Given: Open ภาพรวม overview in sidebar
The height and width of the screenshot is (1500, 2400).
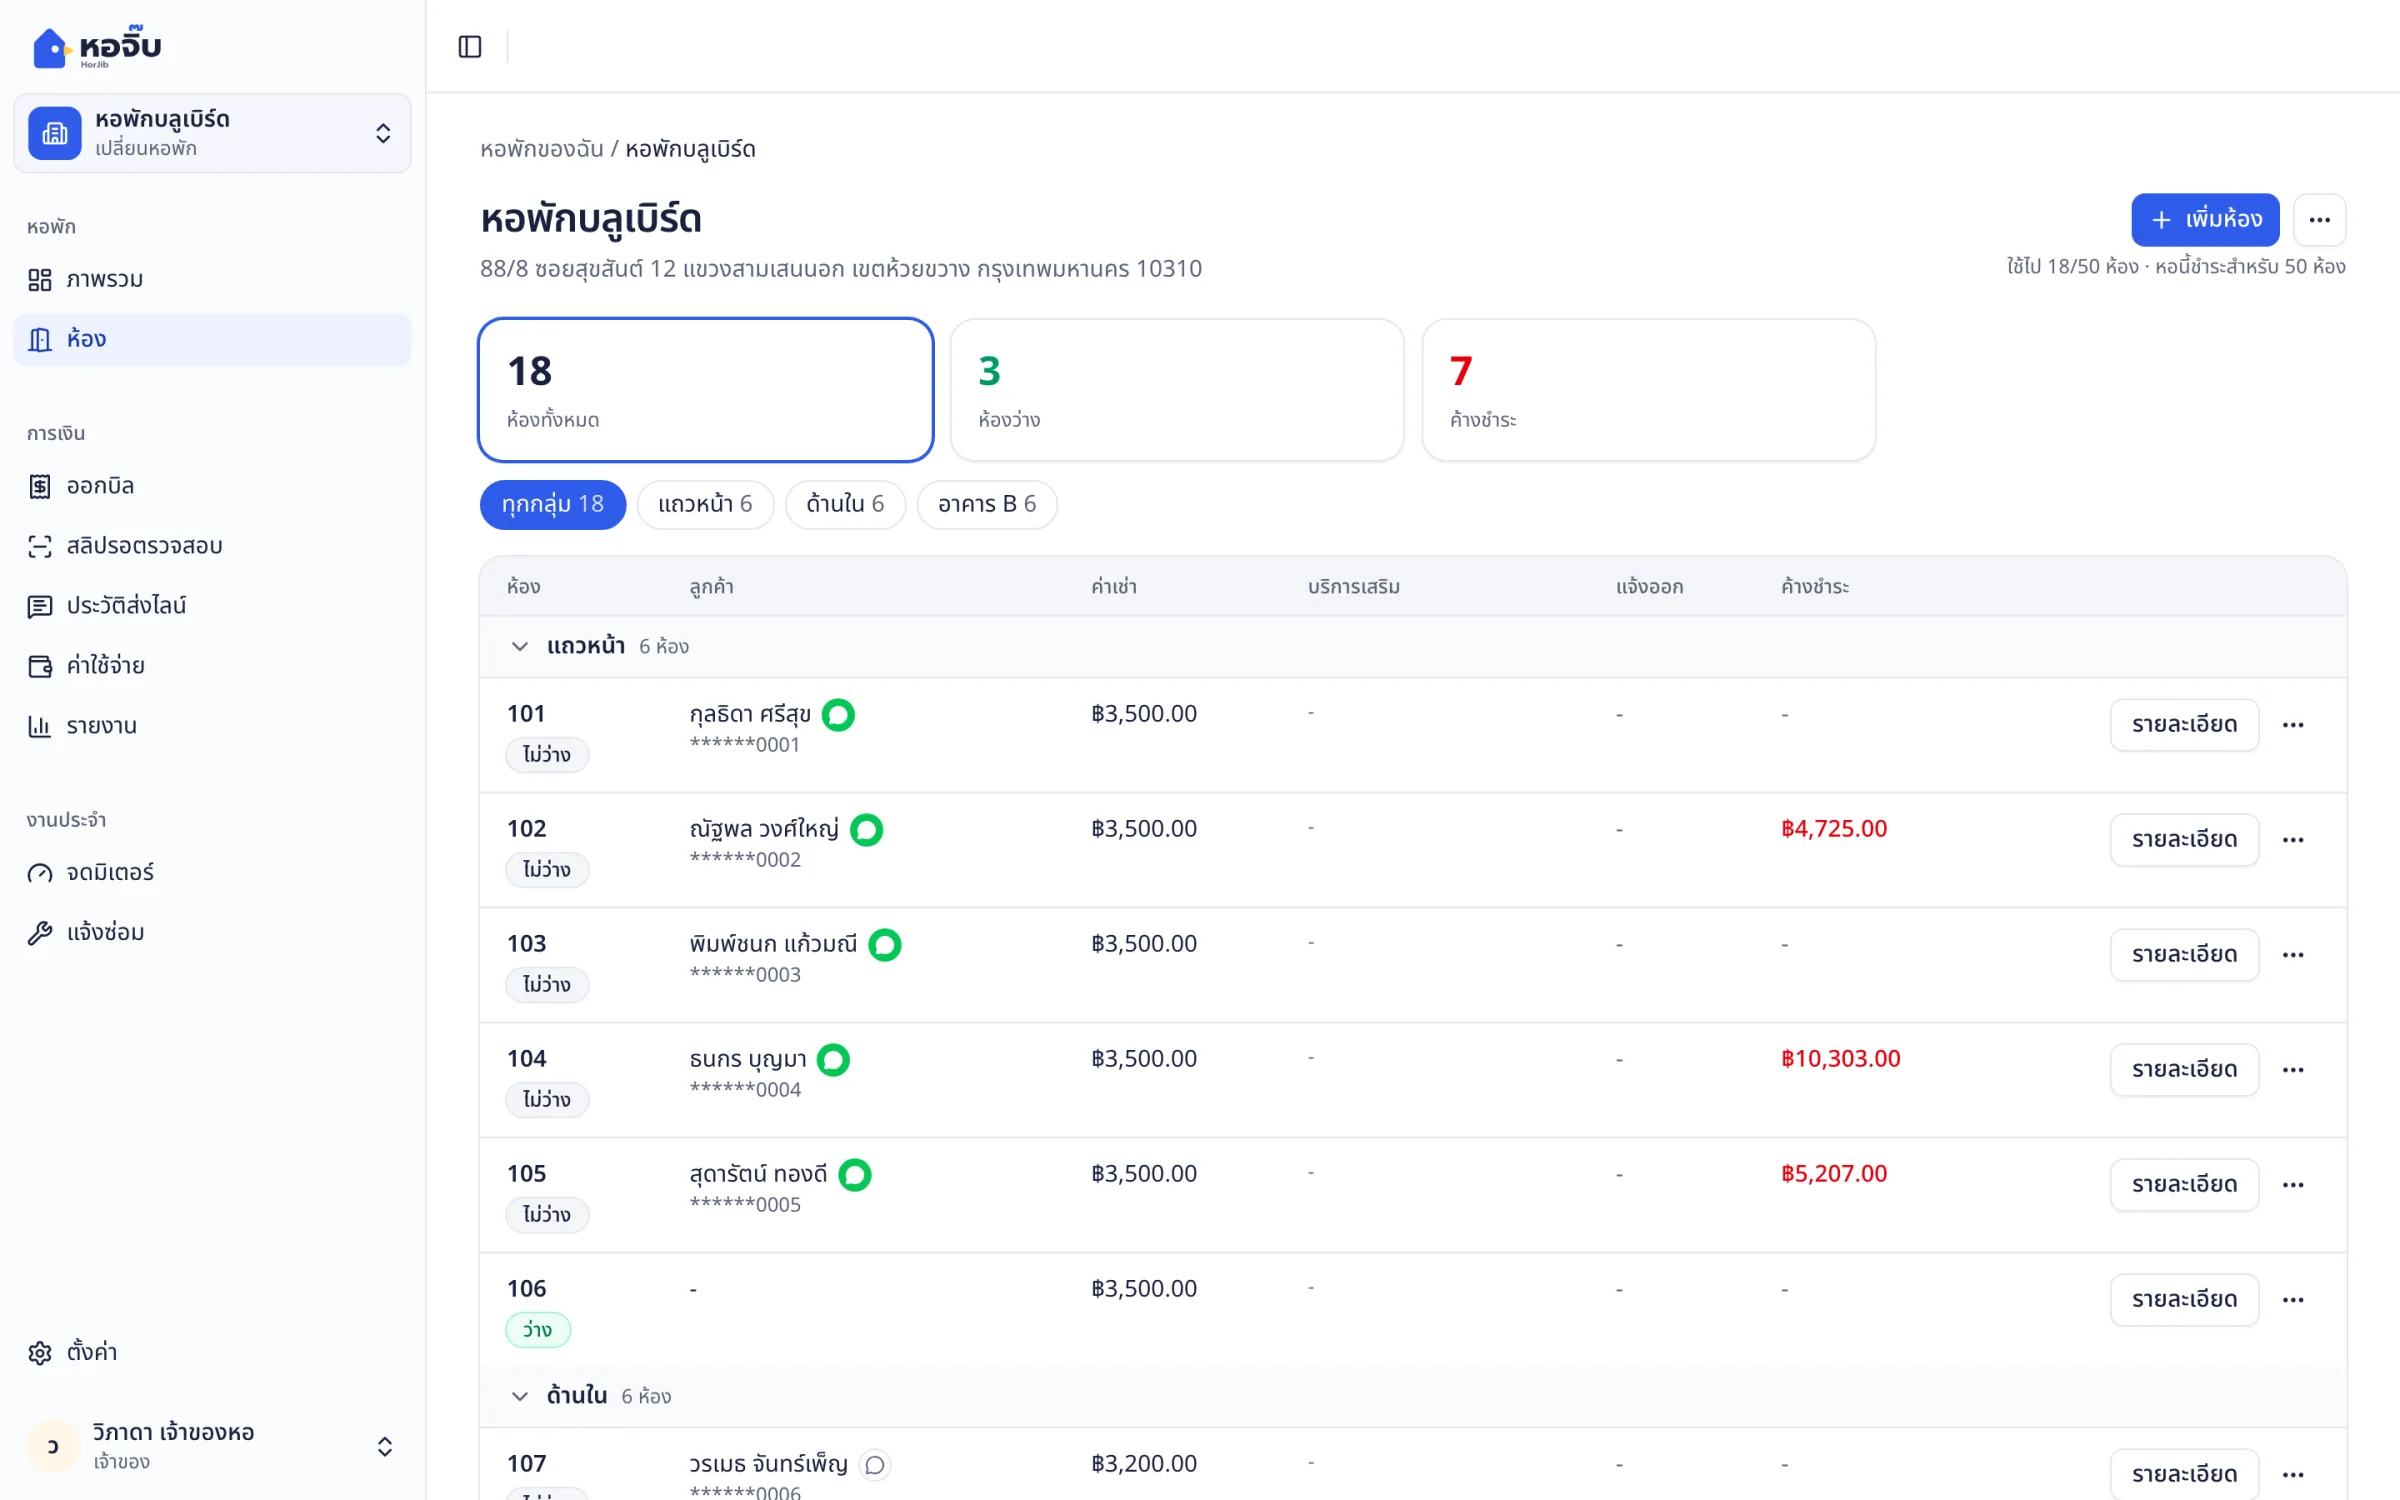Looking at the screenshot, I should point(212,279).
